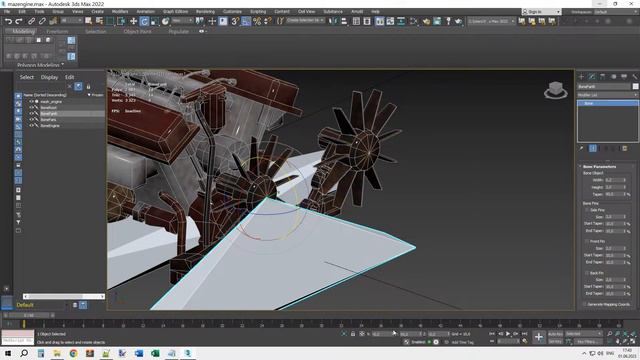Click the Scene Explorer horizontal scrollbar

(64, 296)
